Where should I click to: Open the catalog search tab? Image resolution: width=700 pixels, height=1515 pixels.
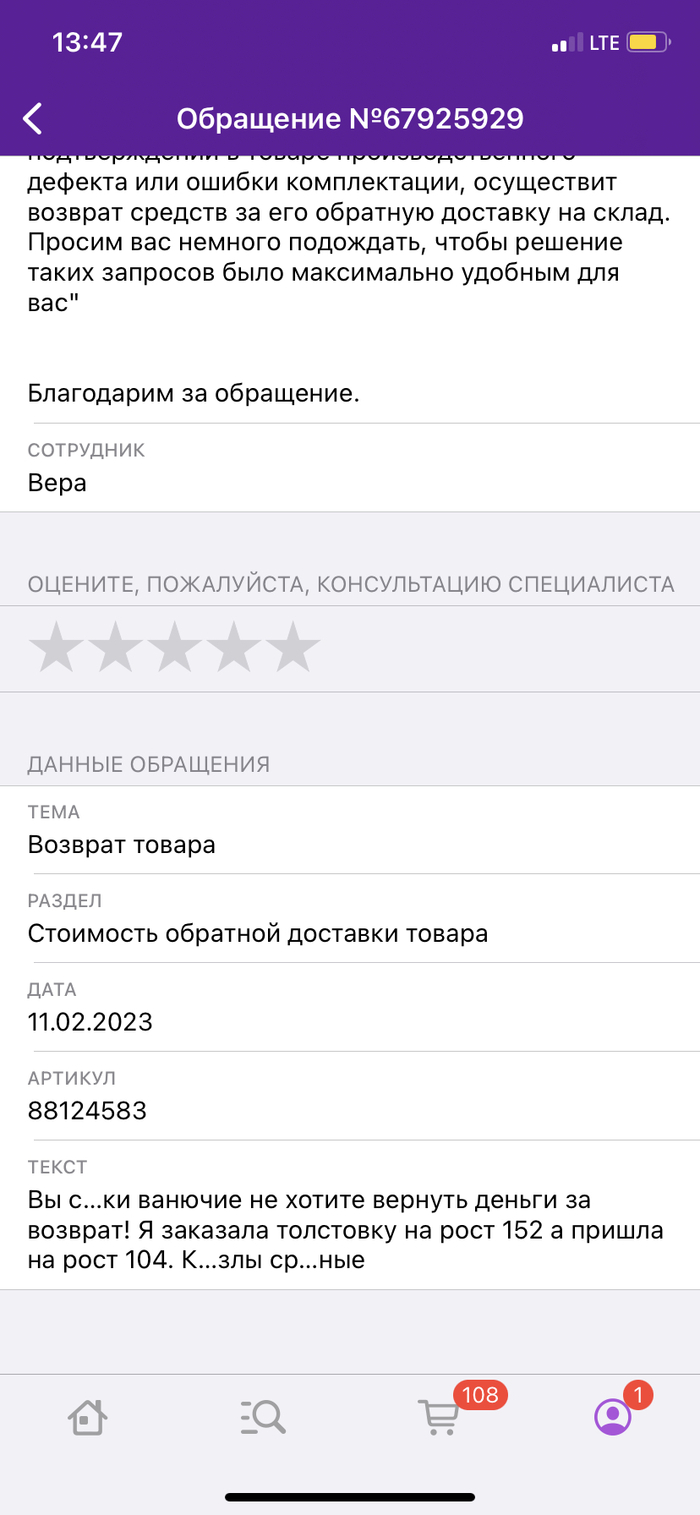pos(263,1416)
